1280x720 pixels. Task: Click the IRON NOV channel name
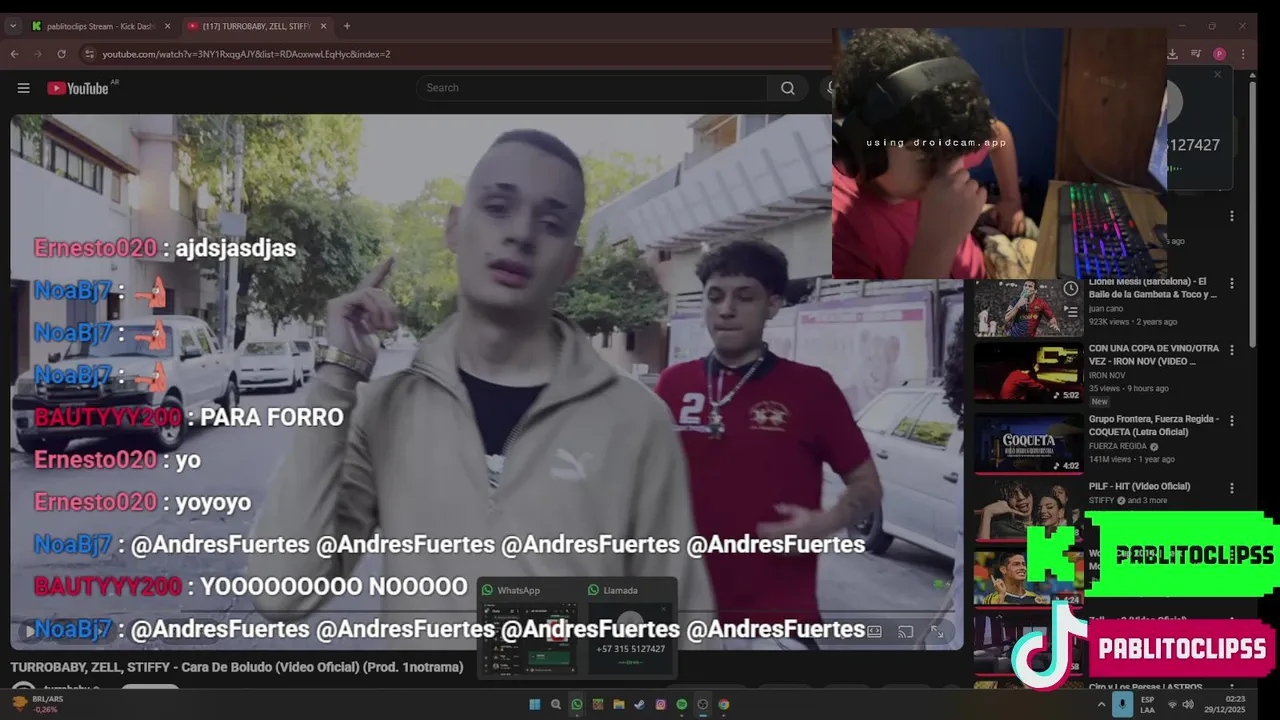point(1107,375)
